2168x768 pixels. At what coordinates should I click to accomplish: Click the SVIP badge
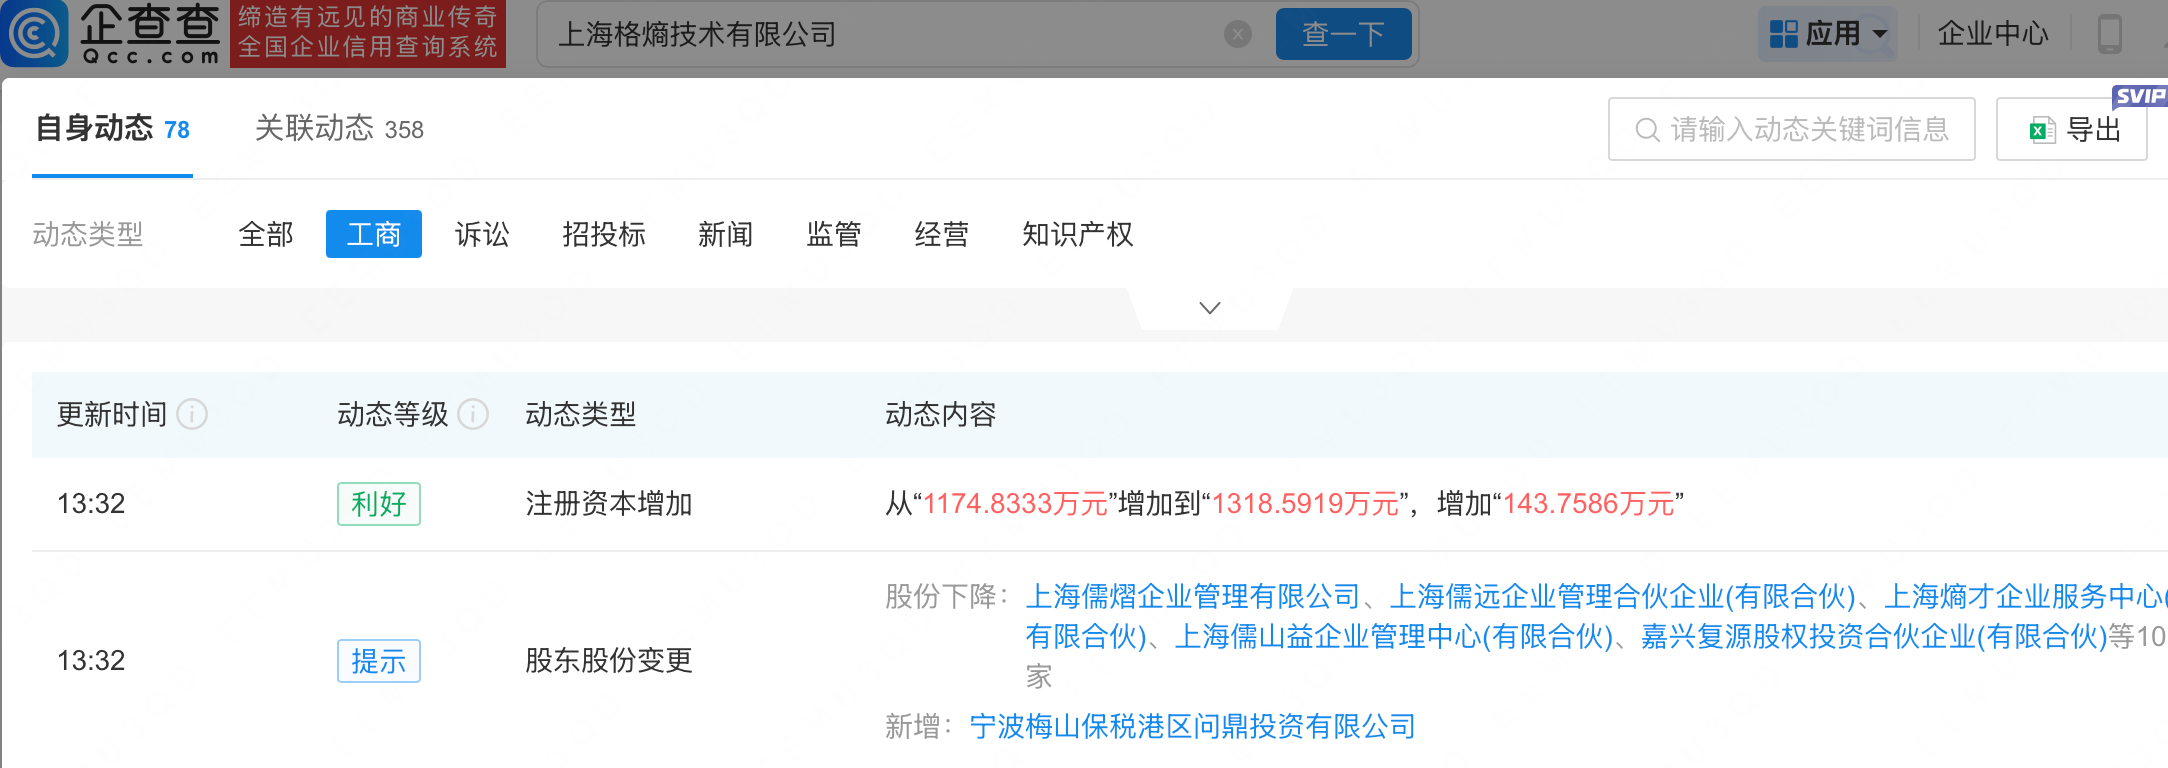pyautogui.click(x=2139, y=96)
